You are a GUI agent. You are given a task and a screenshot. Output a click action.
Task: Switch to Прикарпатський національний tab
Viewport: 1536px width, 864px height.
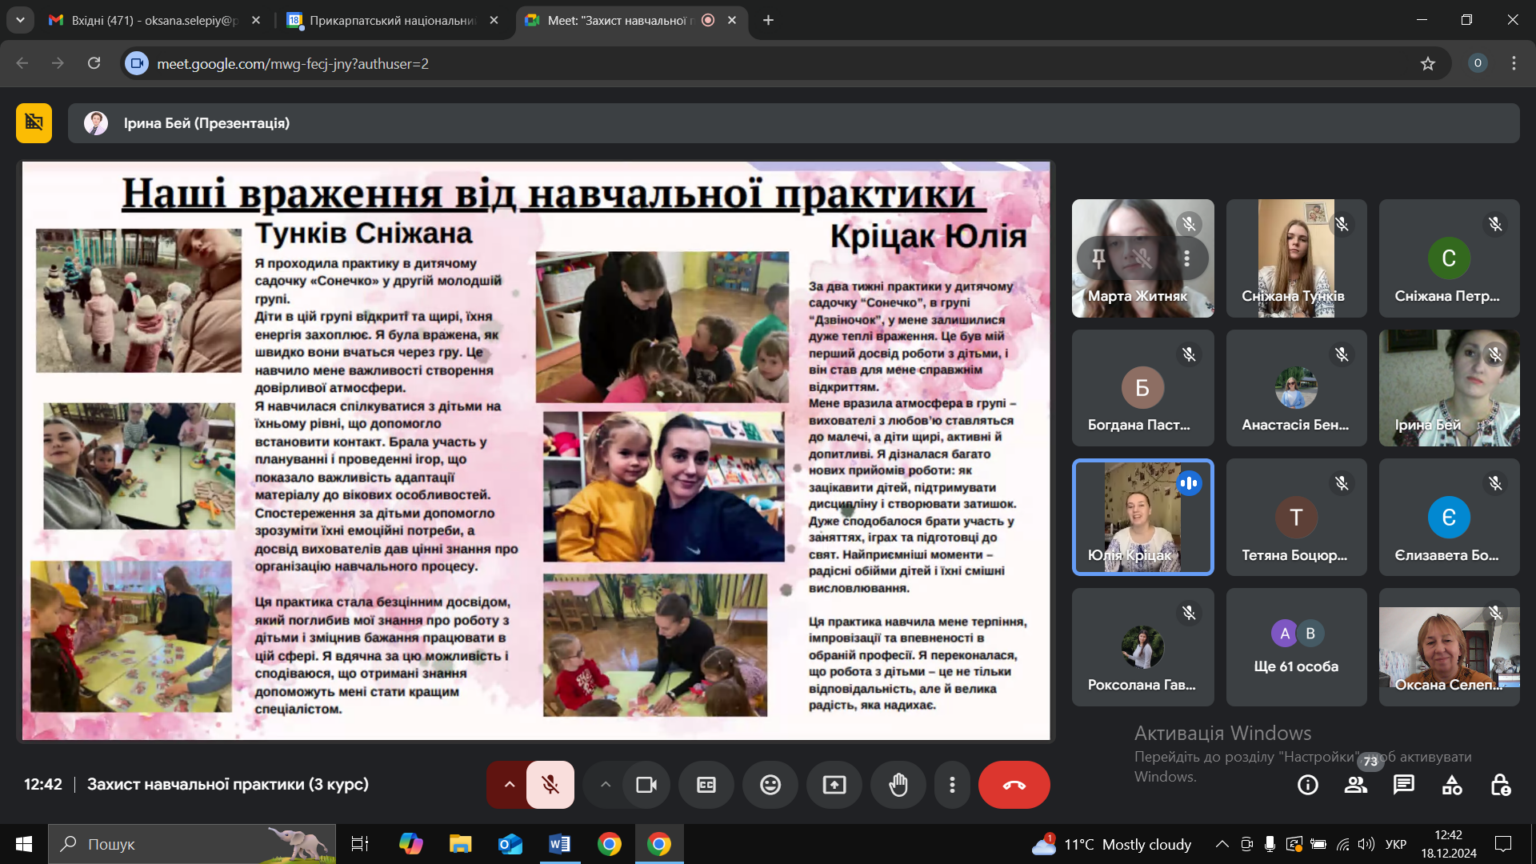point(392,20)
